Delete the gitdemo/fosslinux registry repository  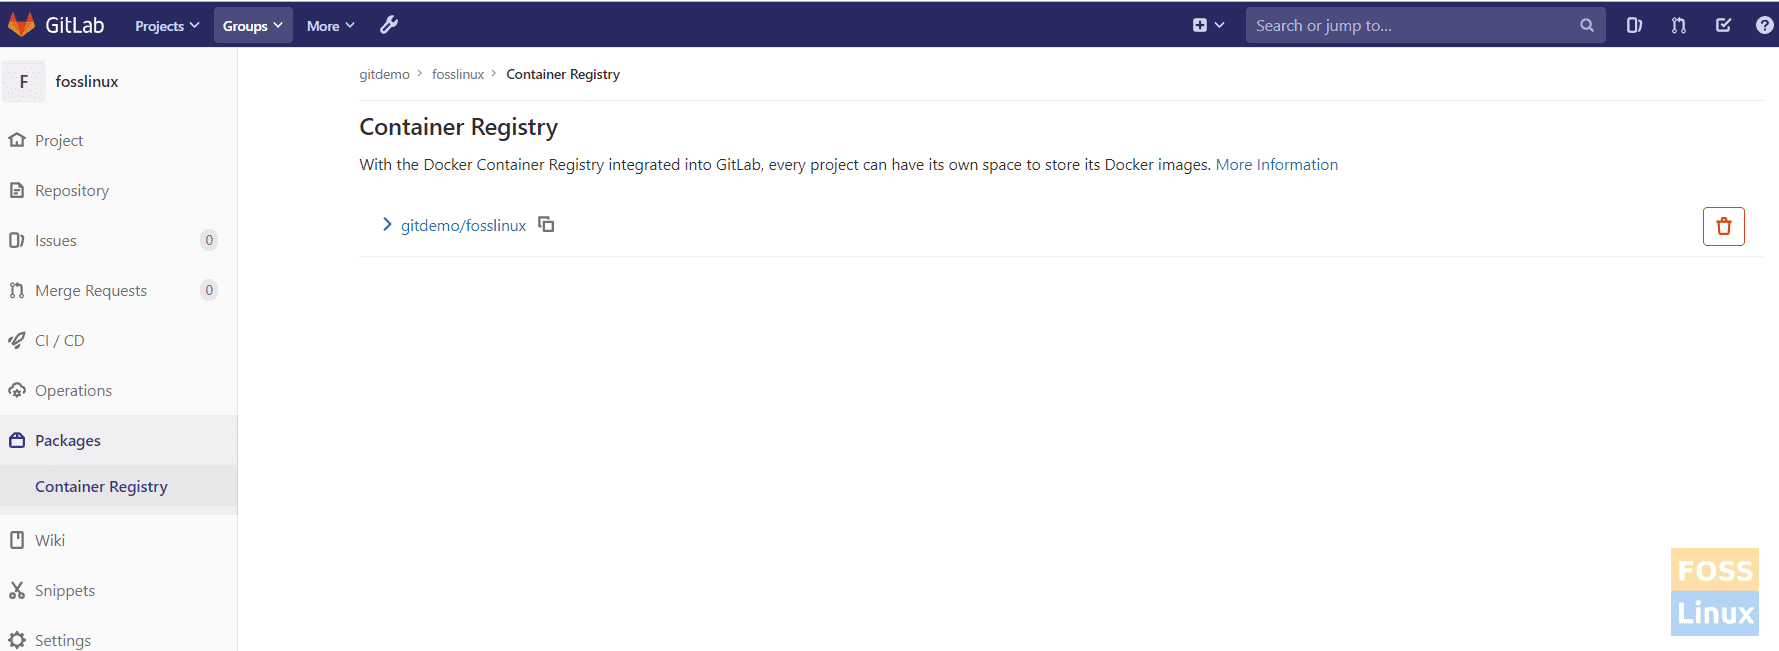(x=1724, y=226)
